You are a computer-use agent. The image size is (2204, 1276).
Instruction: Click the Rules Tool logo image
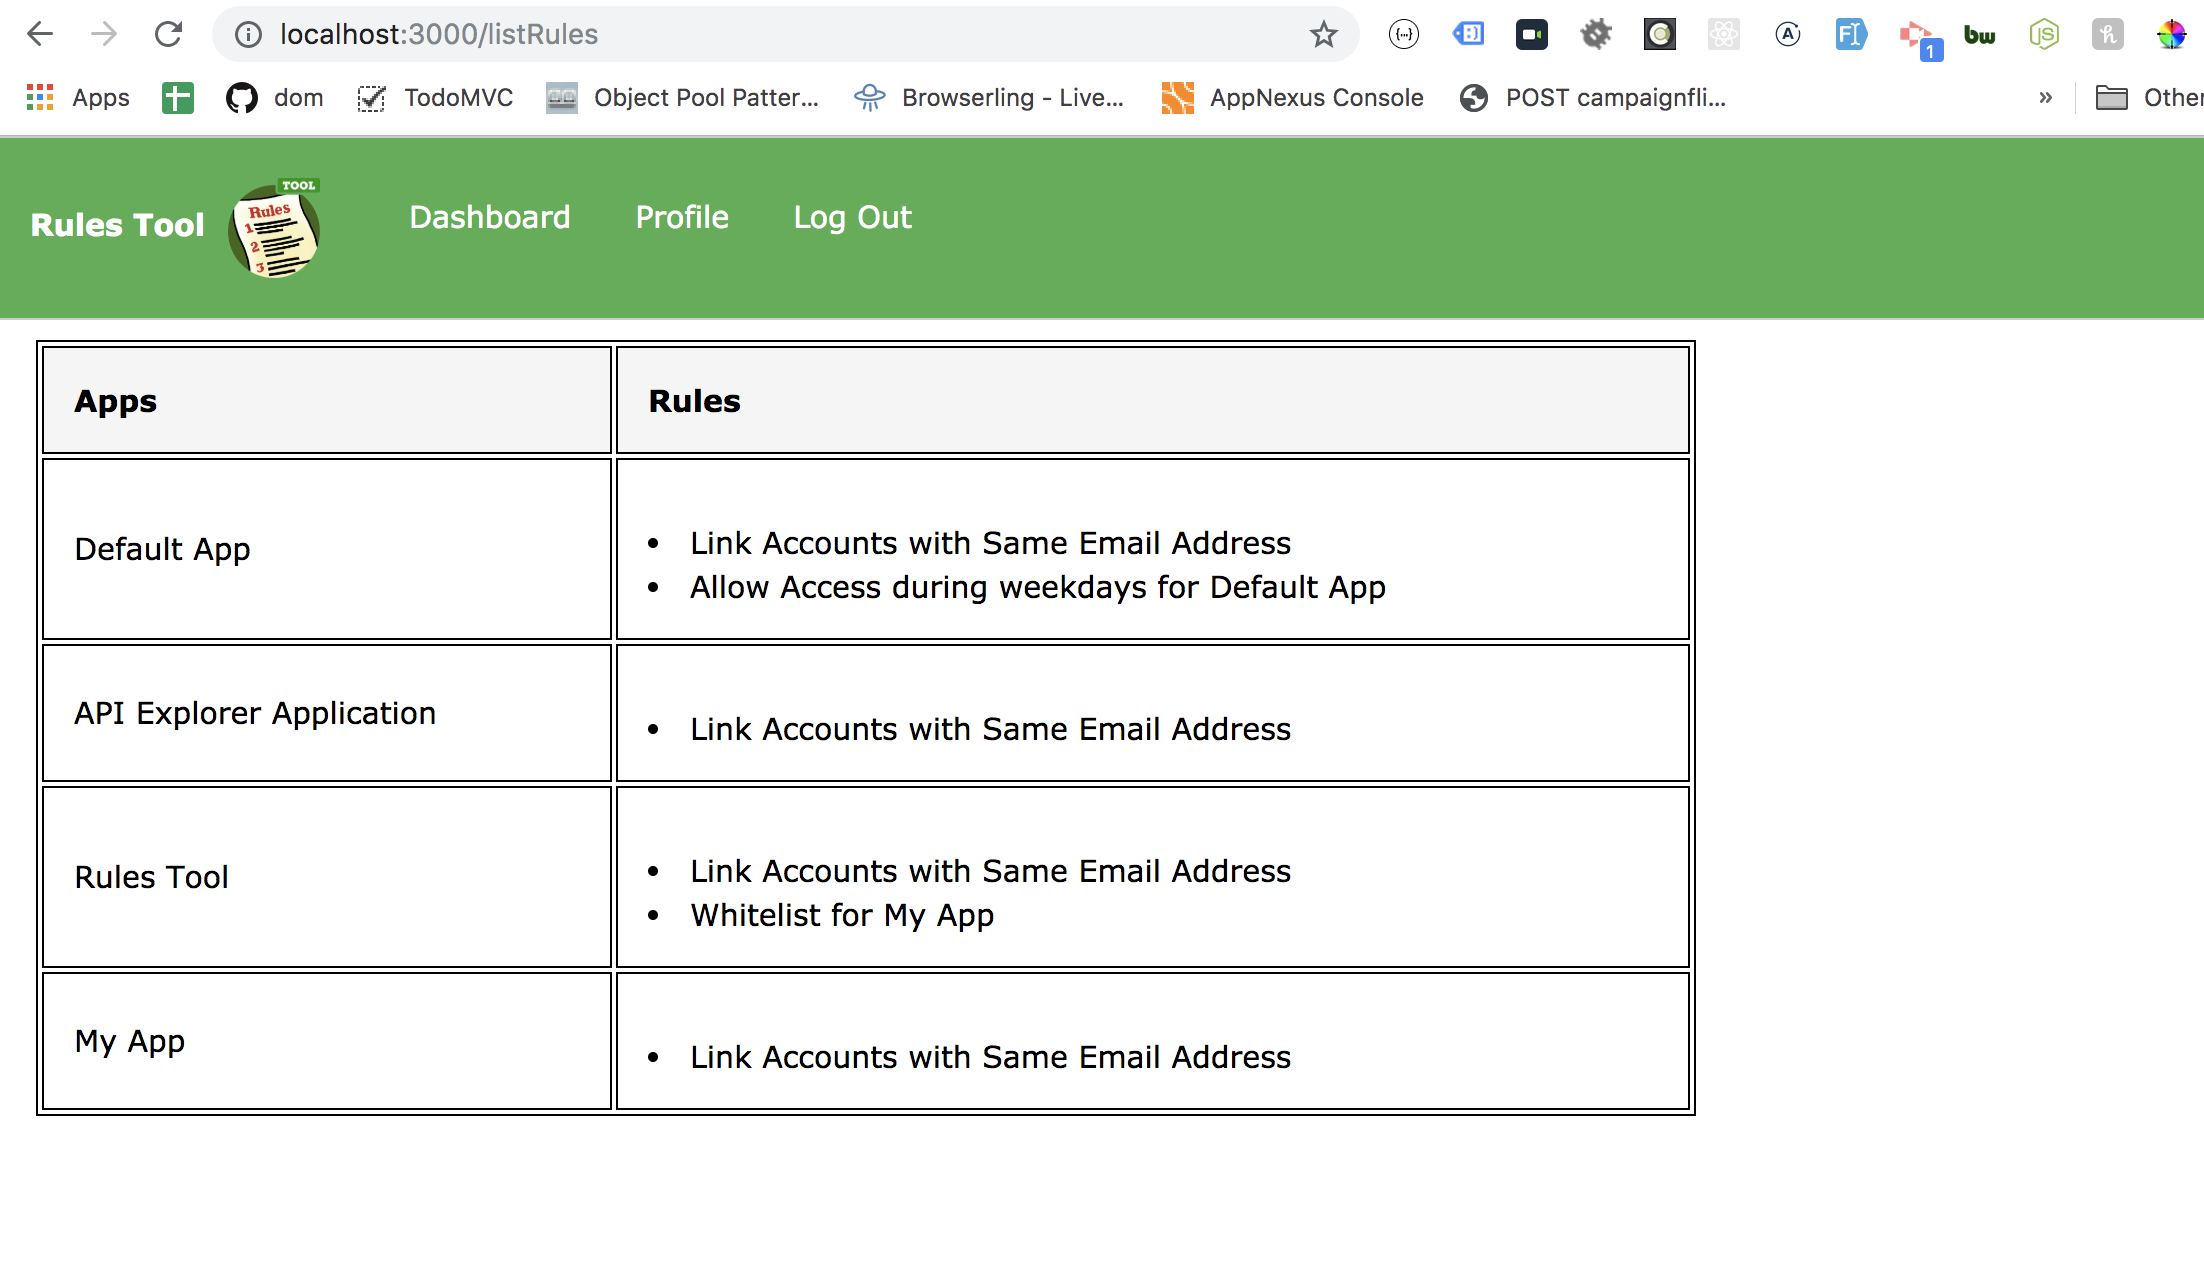tap(275, 229)
